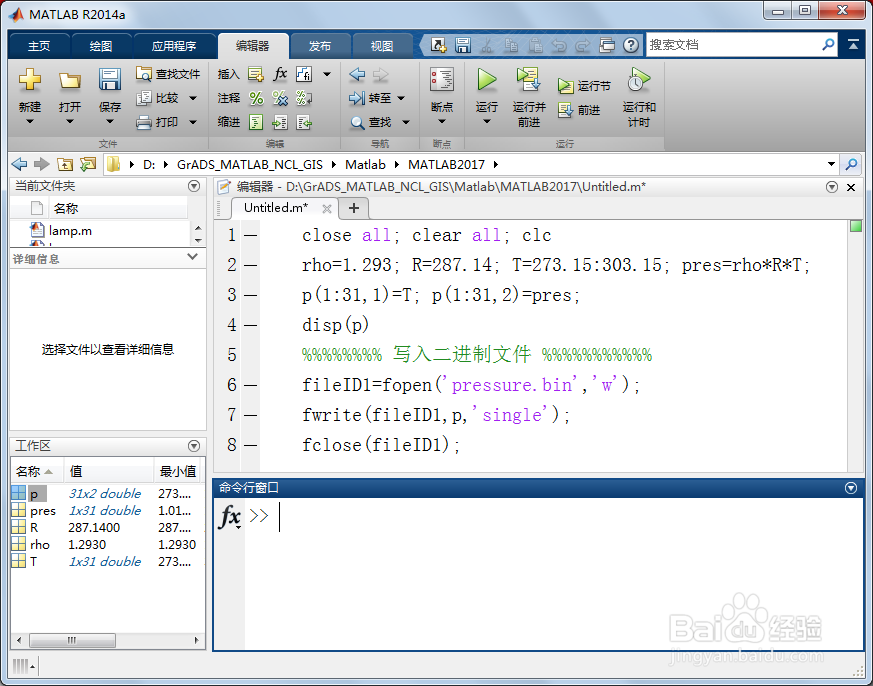Click Run and Time (运行和计时) icon
The image size is (873, 686).
click(x=639, y=80)
